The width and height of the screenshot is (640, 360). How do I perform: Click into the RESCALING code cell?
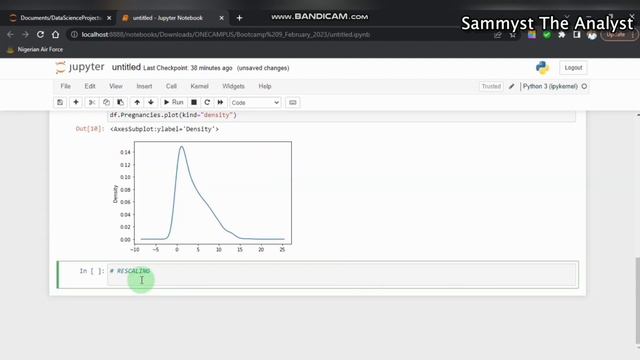(342, 275)
